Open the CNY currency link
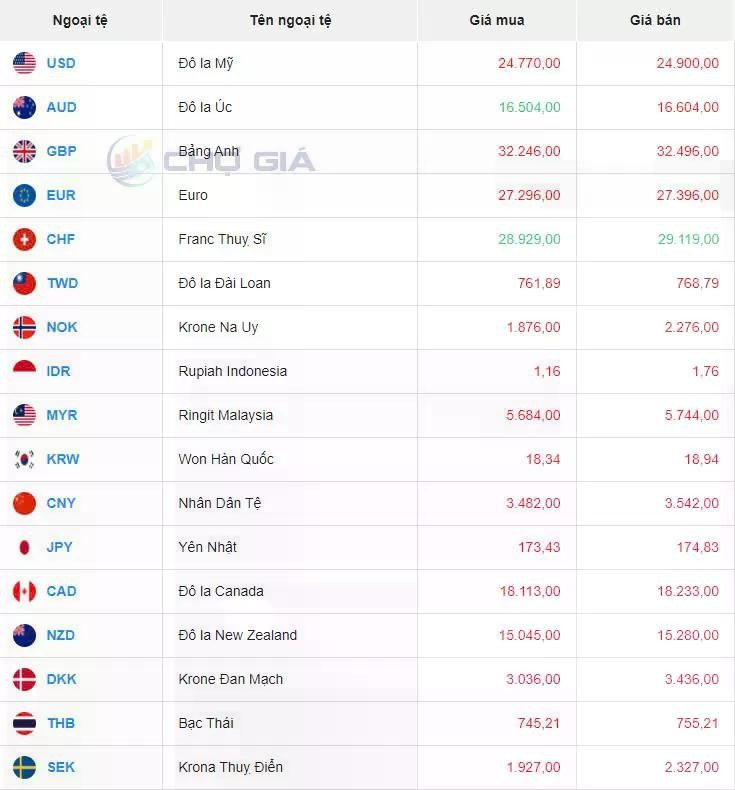Screen dimensions: 735x790 [61, 503]
